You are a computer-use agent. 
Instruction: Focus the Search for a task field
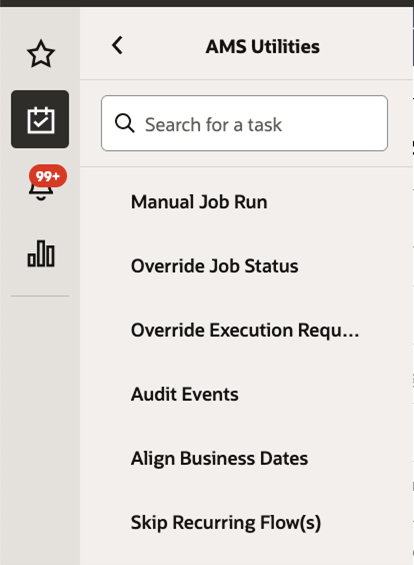(x=244, y=123)
